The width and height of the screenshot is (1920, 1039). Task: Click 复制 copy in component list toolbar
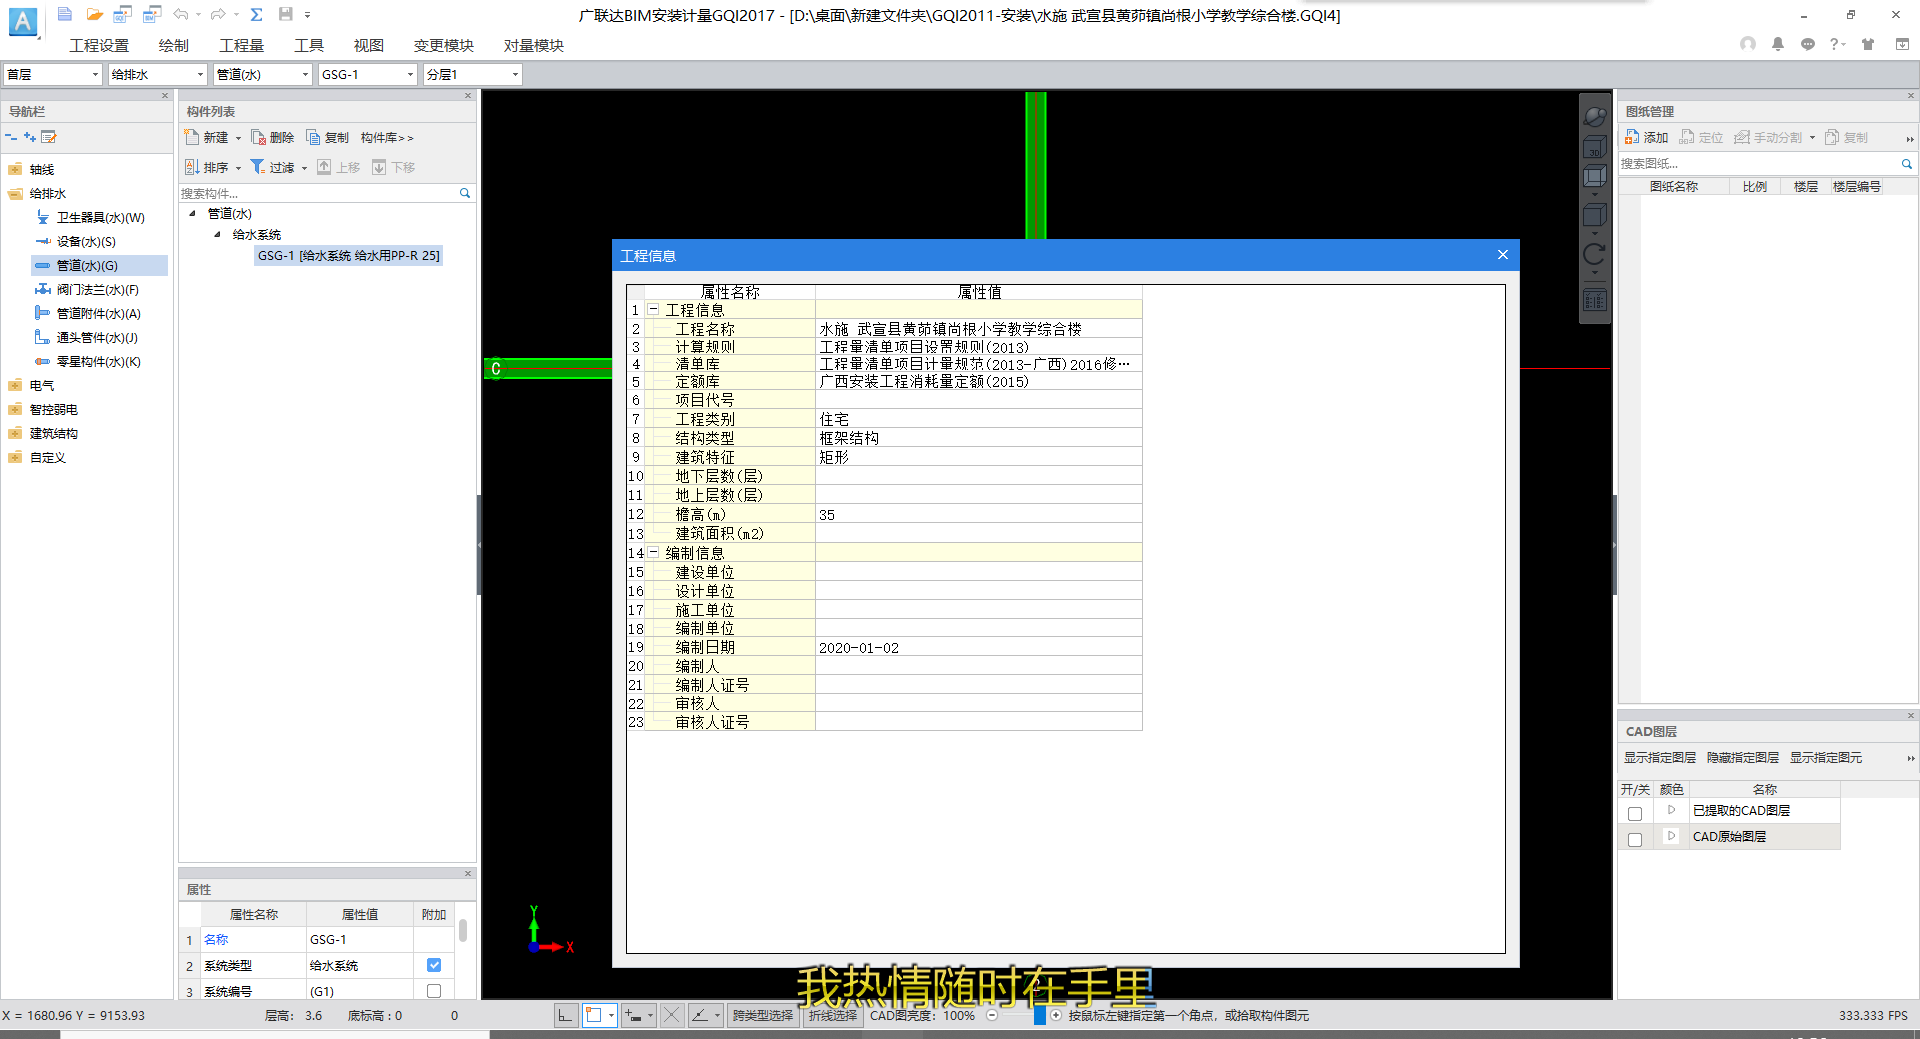[327, 138]
